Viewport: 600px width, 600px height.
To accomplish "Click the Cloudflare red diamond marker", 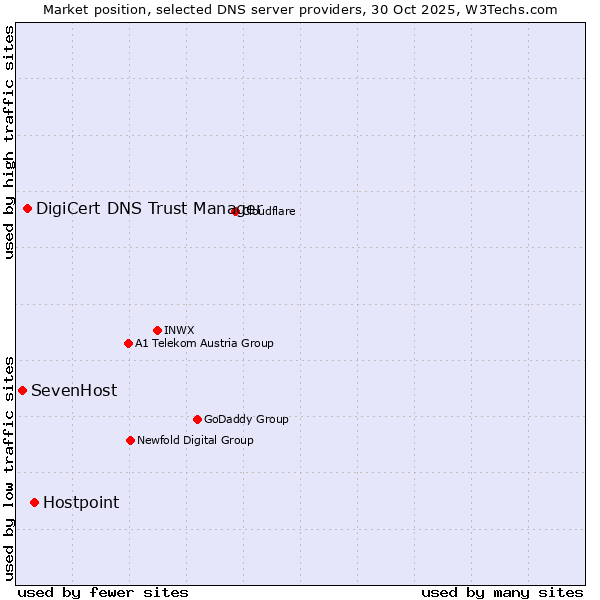I will click(236, 211).
